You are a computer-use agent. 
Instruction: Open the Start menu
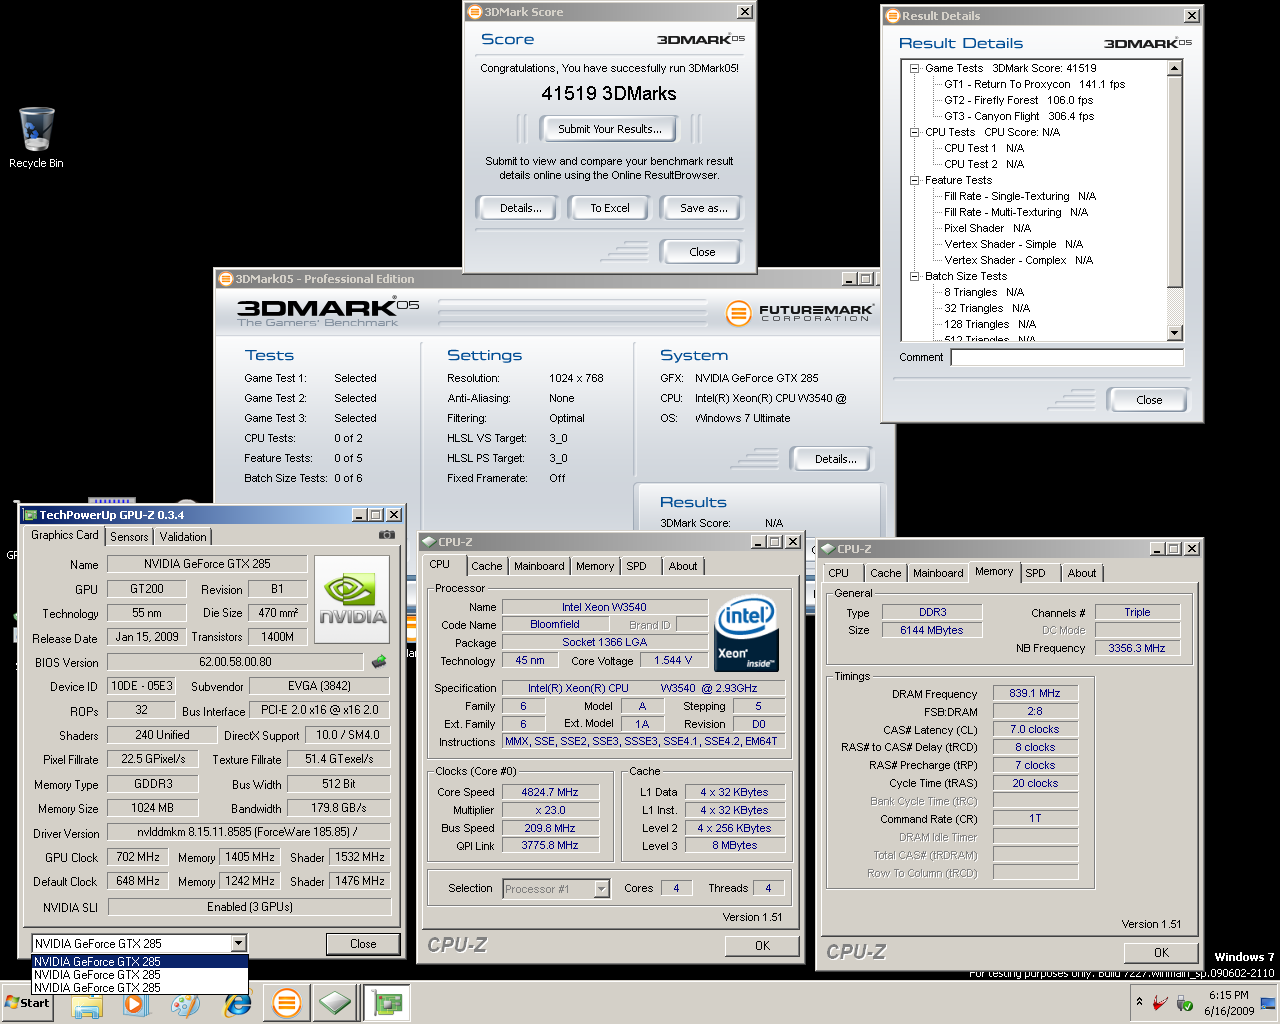28,1003
